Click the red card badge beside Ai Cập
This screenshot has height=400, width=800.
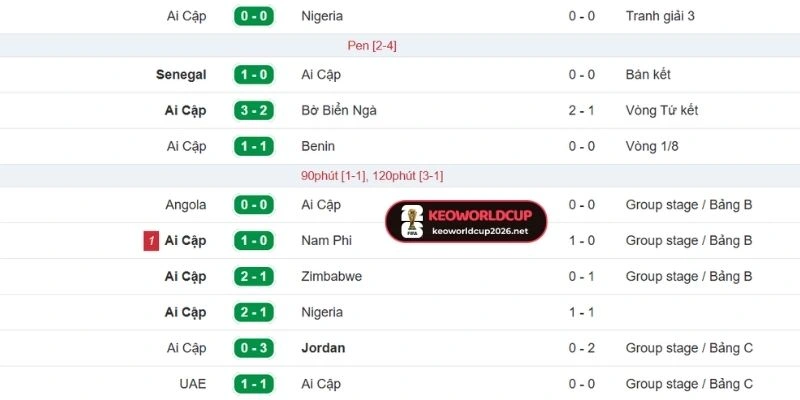[150, 241]
